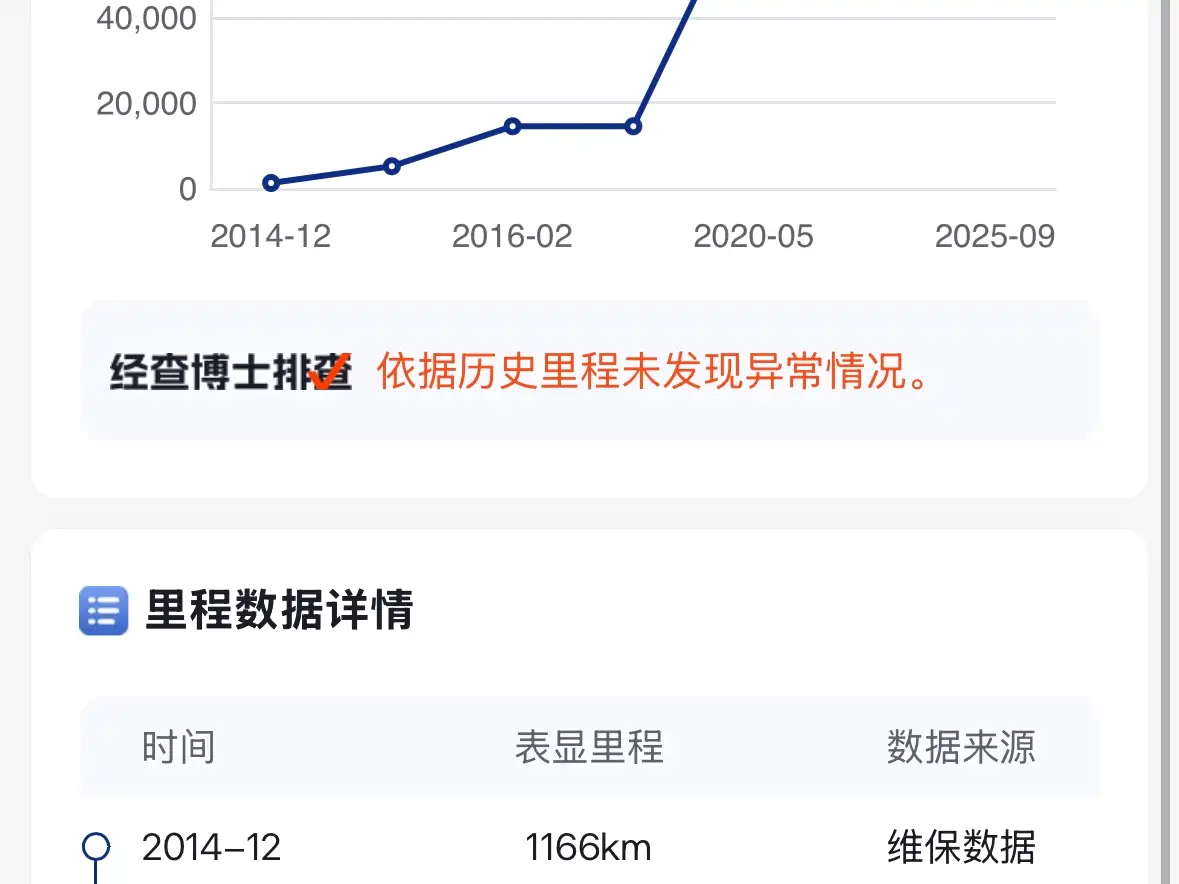Click the 2016-02 x-axis label
1179x884 pixels.
coord(512,237)
